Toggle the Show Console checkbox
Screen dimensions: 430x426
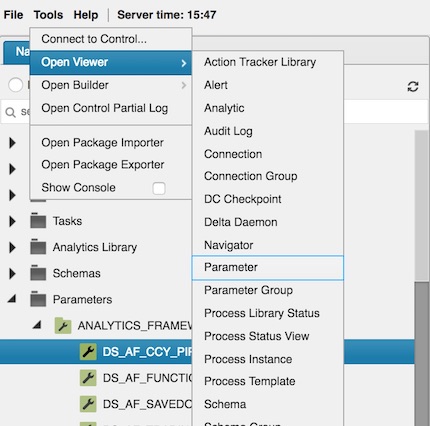pos(159,188)
